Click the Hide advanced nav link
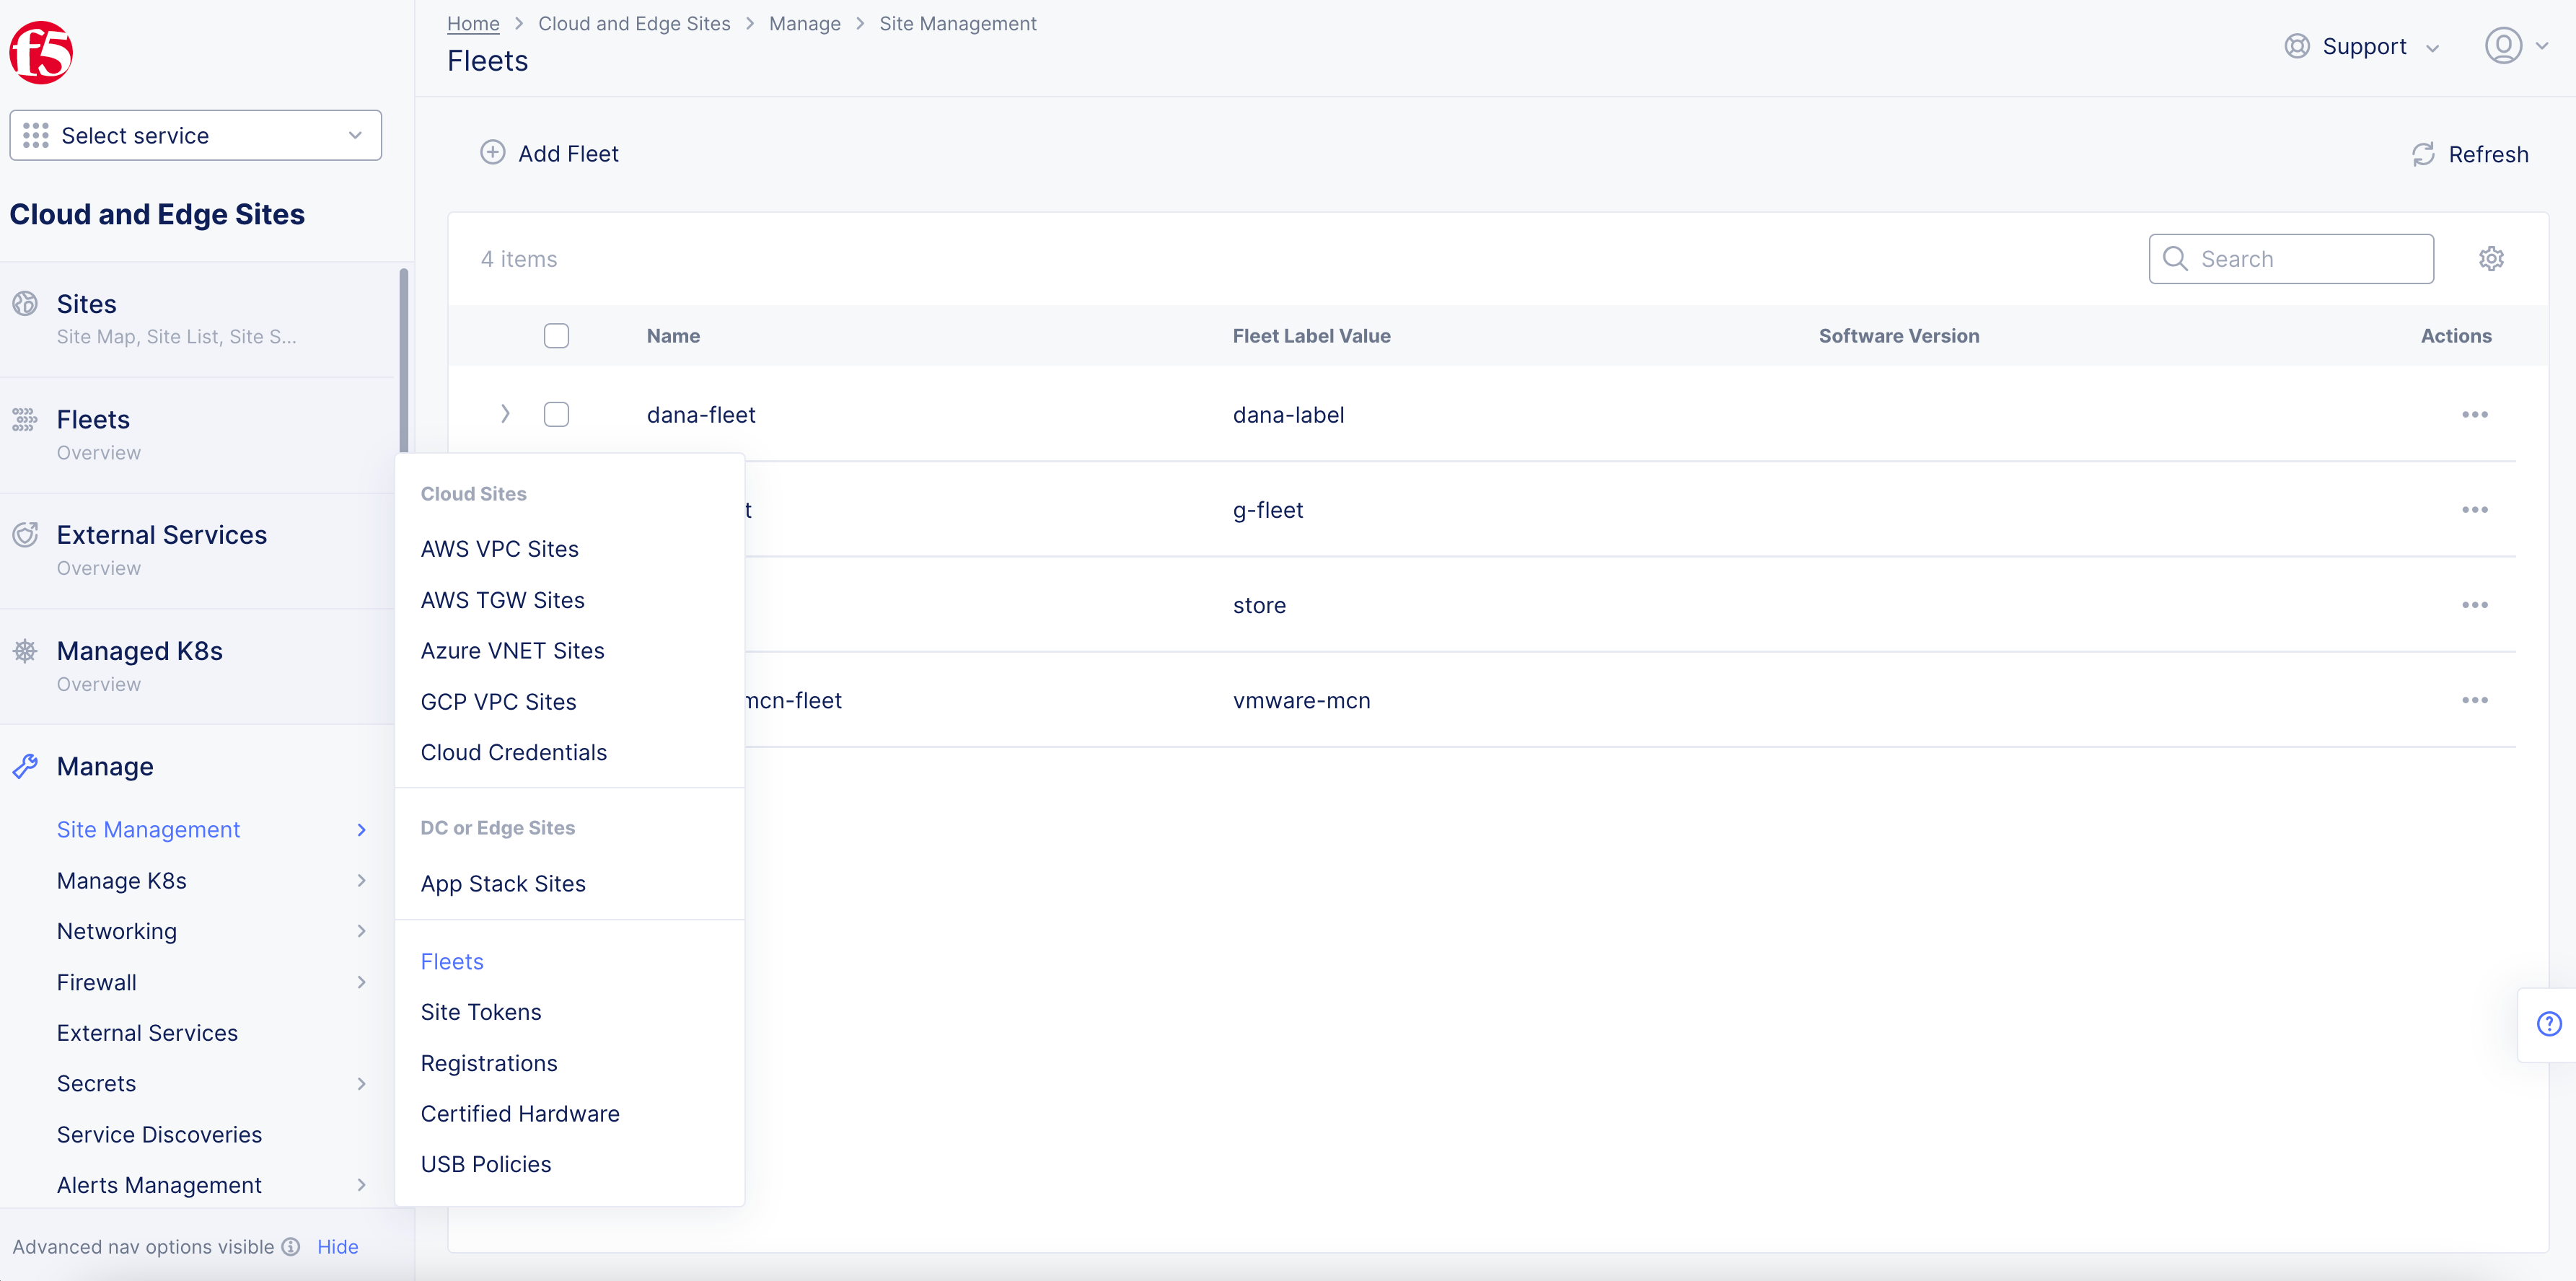The height and width of the screenshot is (1281, 2576). click(337, 1247)
